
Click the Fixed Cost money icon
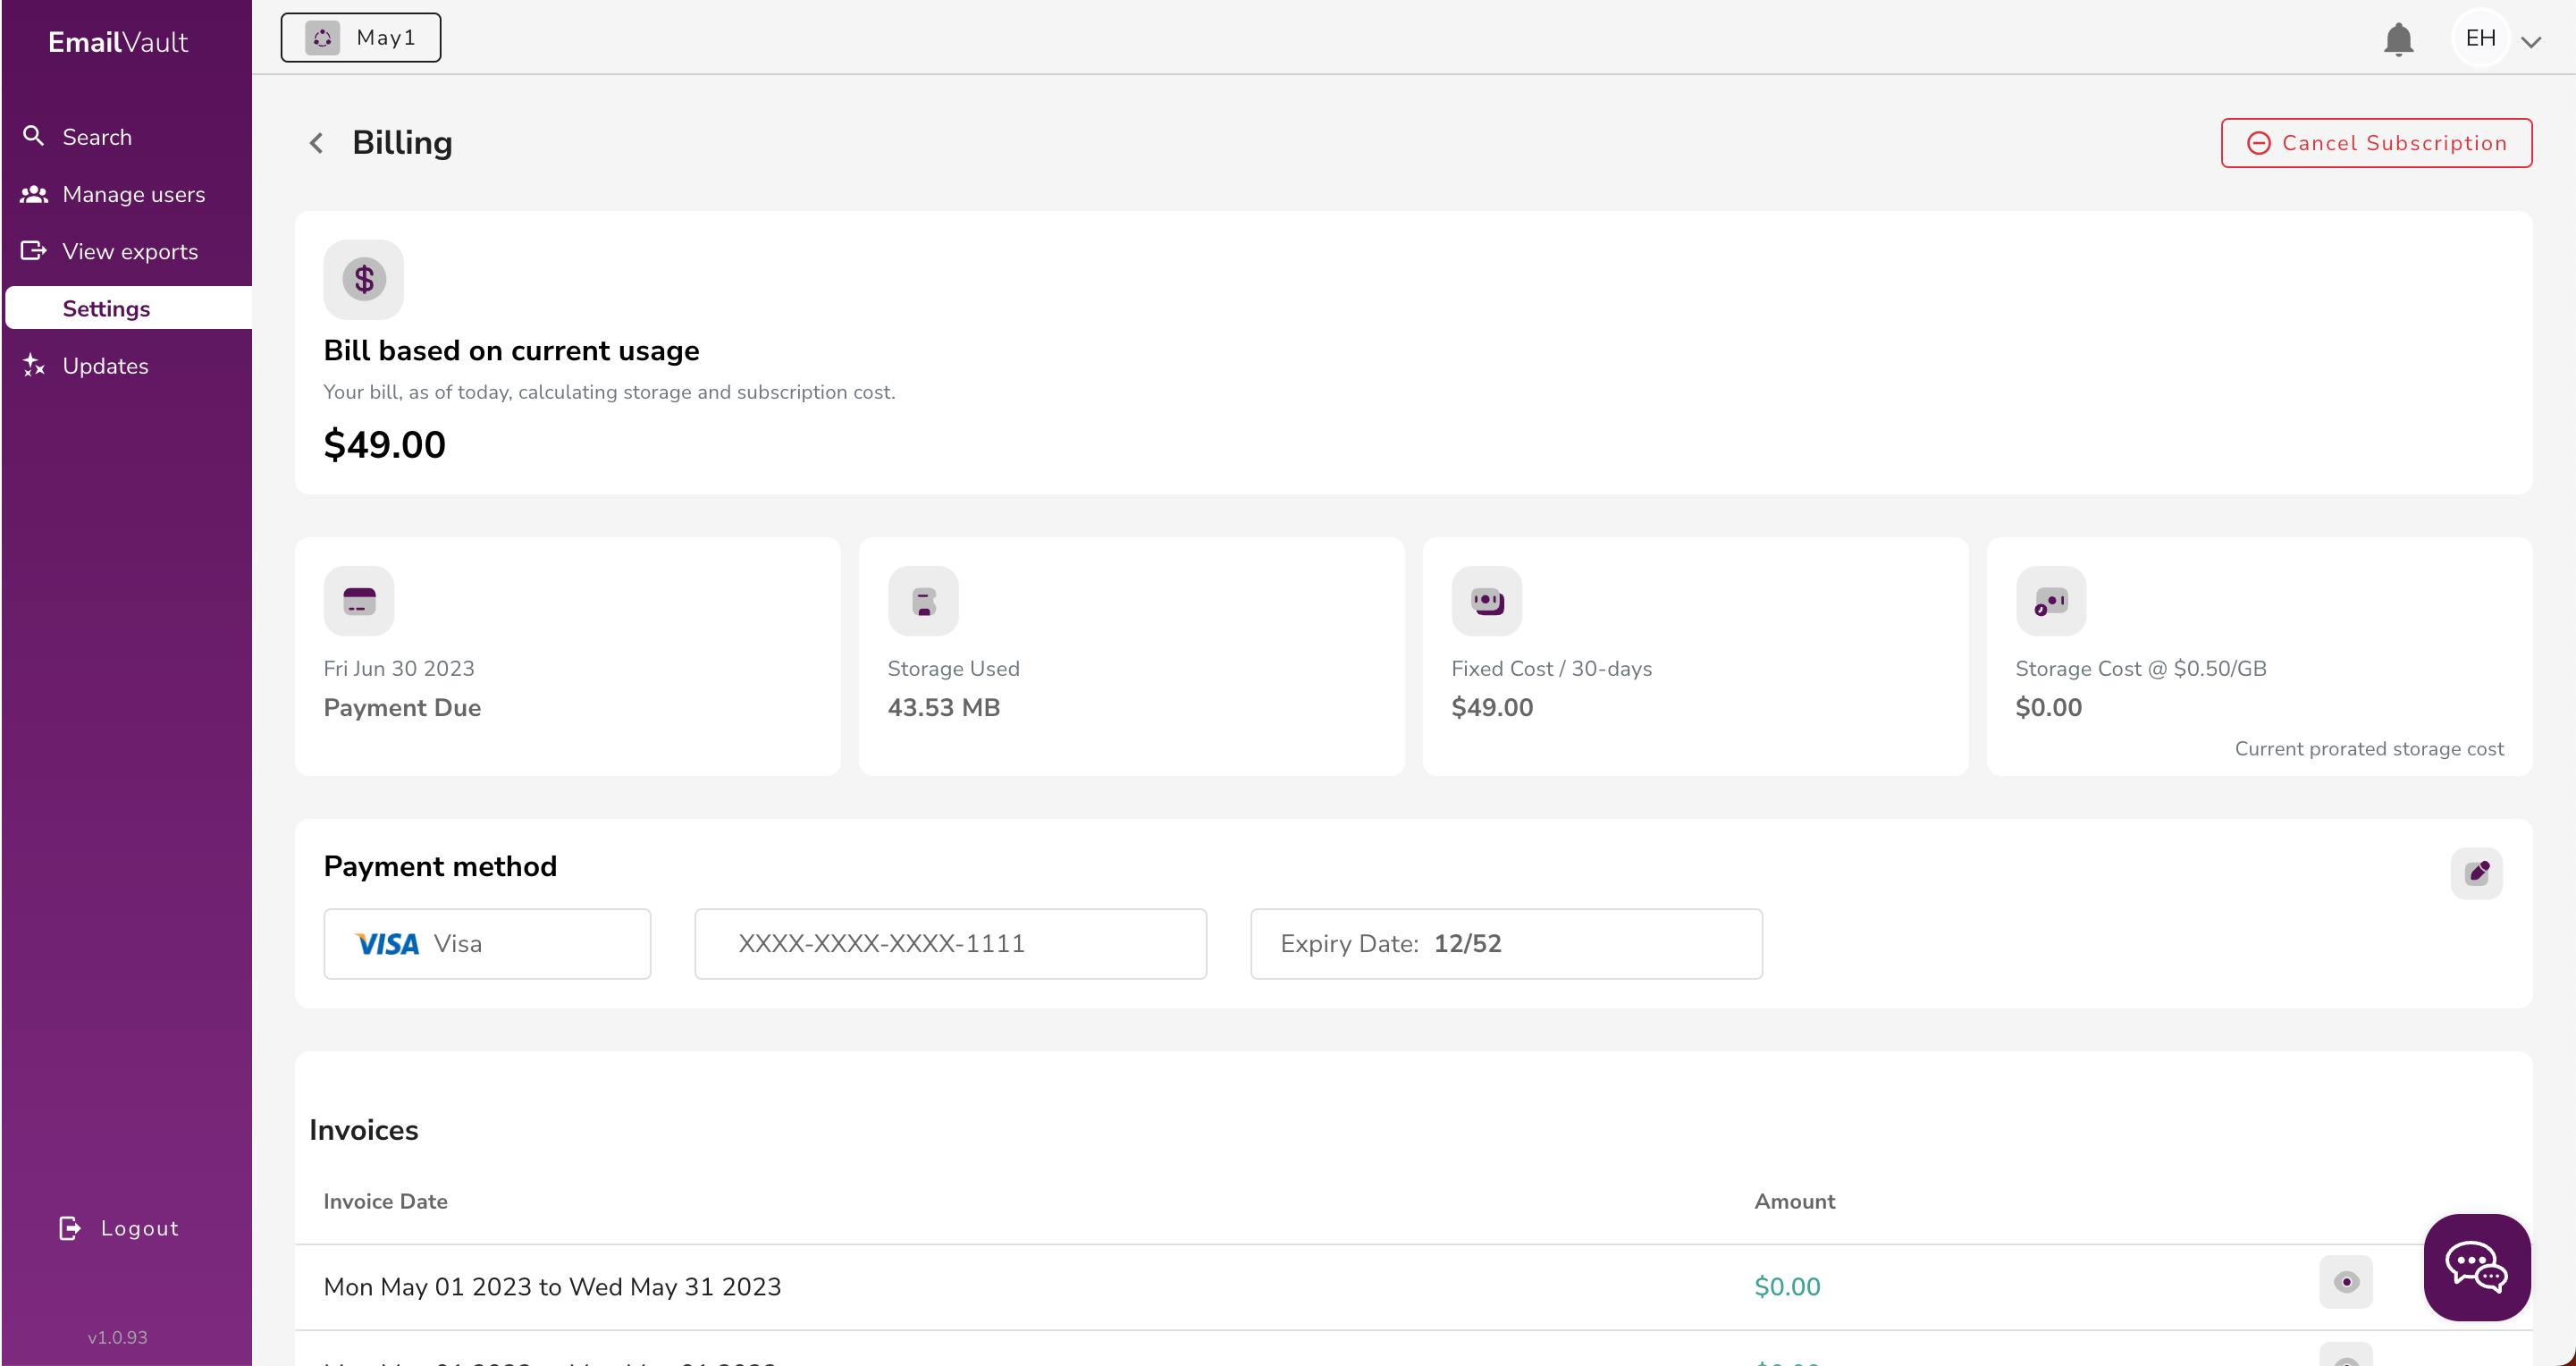tap(1487, 601)
